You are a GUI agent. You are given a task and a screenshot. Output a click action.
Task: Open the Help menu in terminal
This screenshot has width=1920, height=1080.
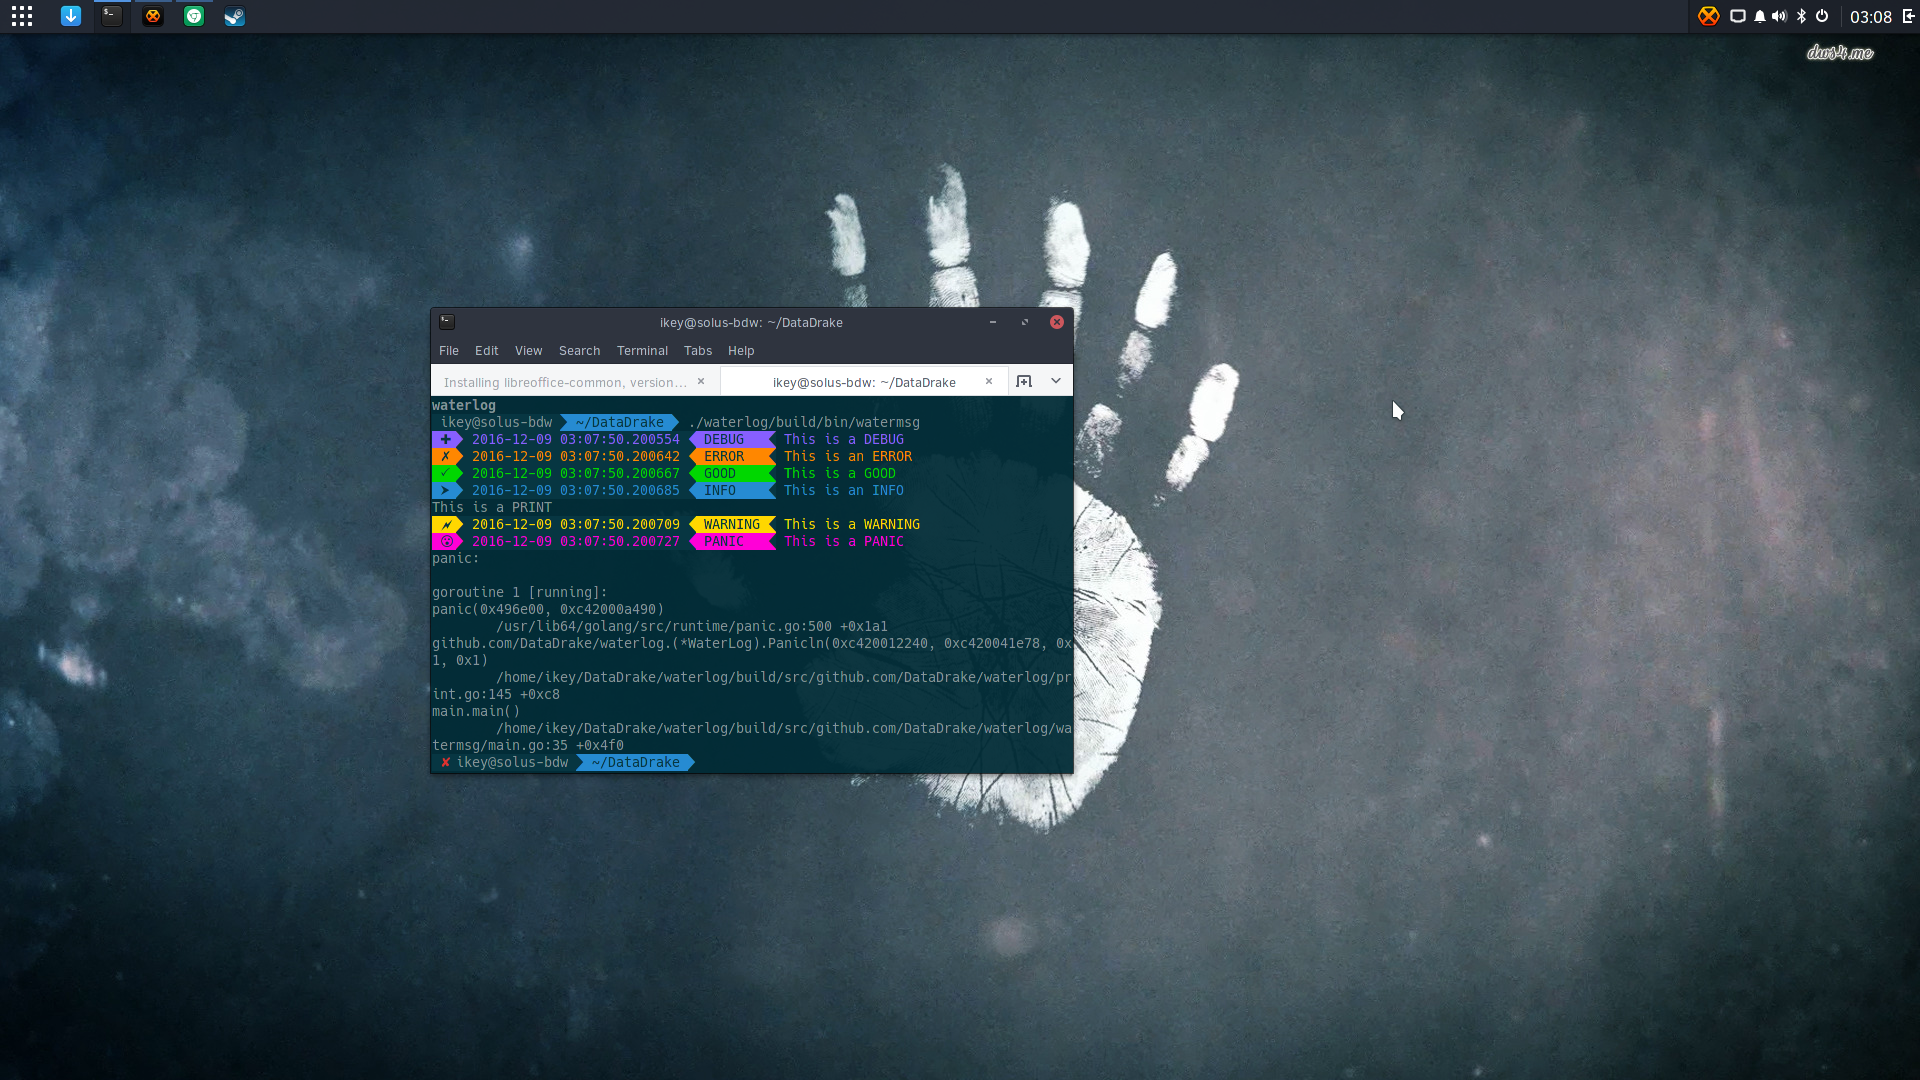[741, 351]
